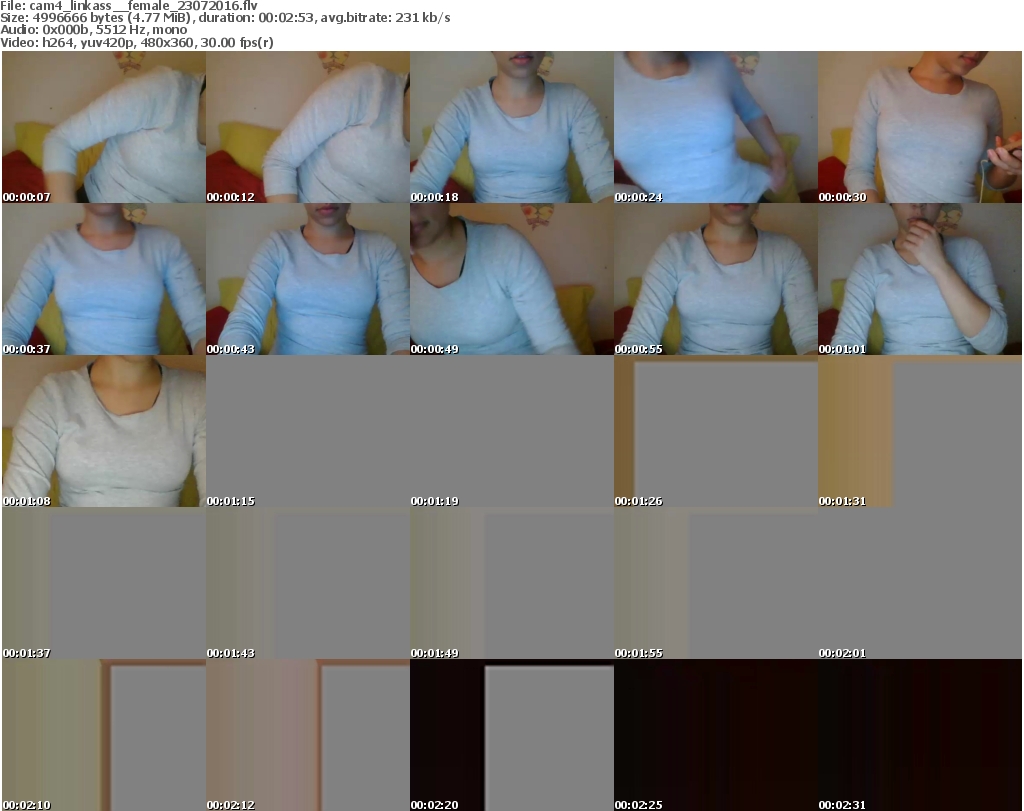Select the frame at timestamp 00:01:26
The height and width of the screenshot is (811, 1024).
pos(716,432)
